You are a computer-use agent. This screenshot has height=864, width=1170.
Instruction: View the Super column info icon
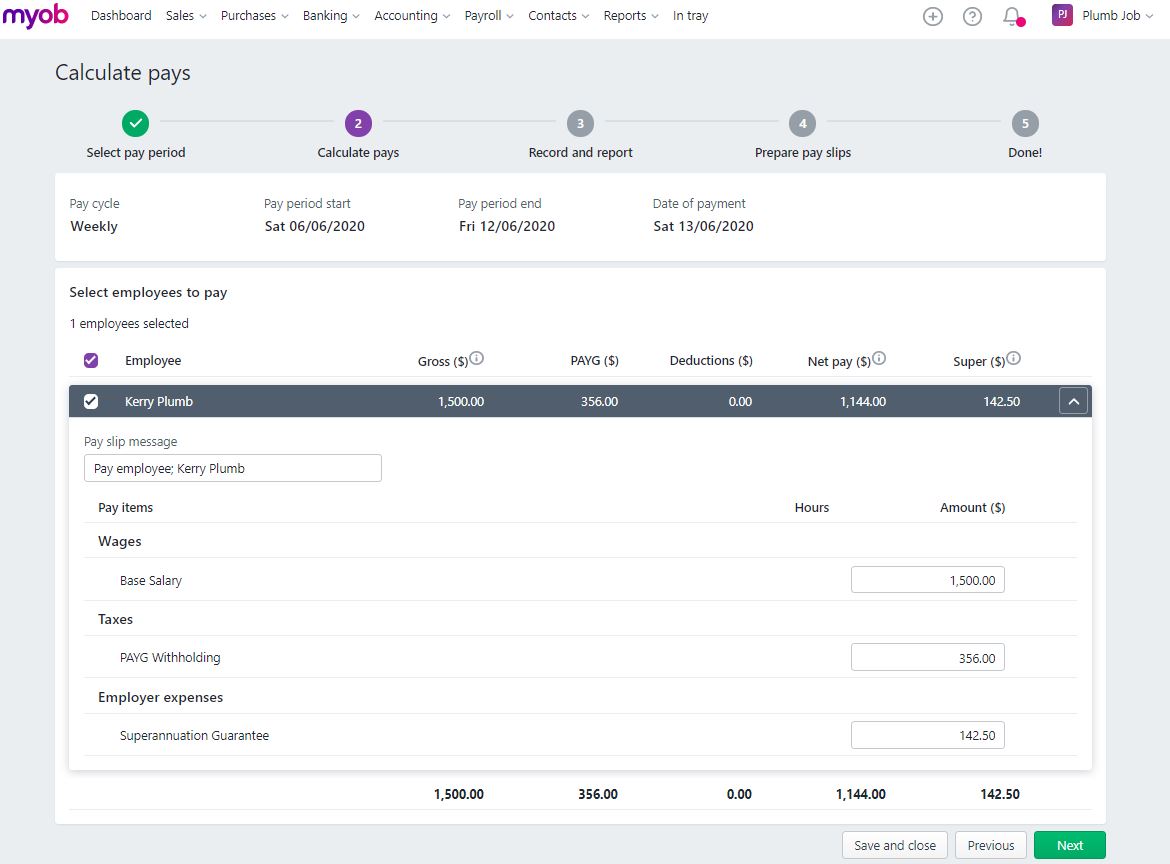[1014, 356]
